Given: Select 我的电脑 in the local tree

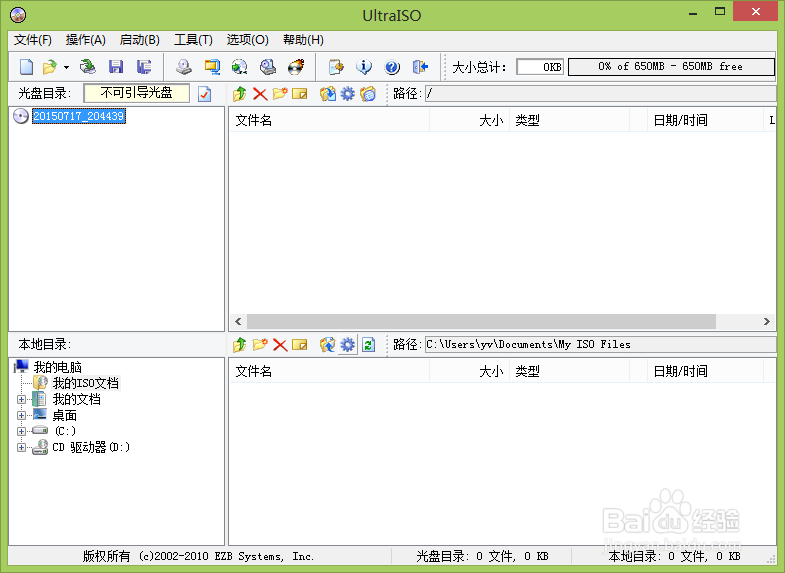Looking at the screenshot, I should (x=58, y=367).
